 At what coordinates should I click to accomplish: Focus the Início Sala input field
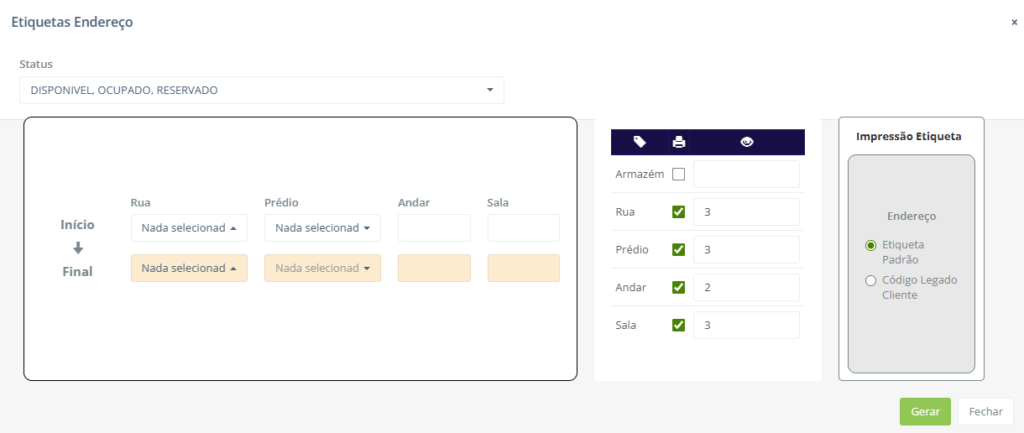pos(523,228)
